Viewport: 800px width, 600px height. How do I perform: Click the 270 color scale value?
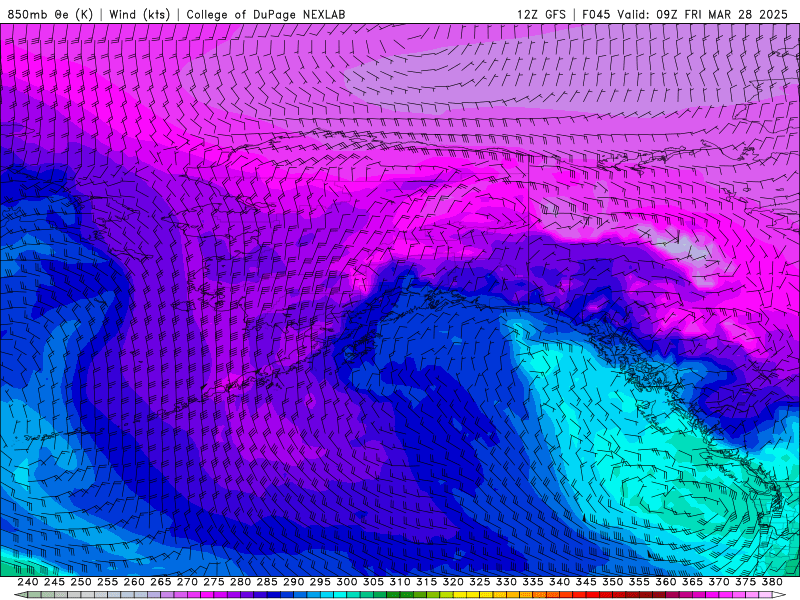point(187,582)
